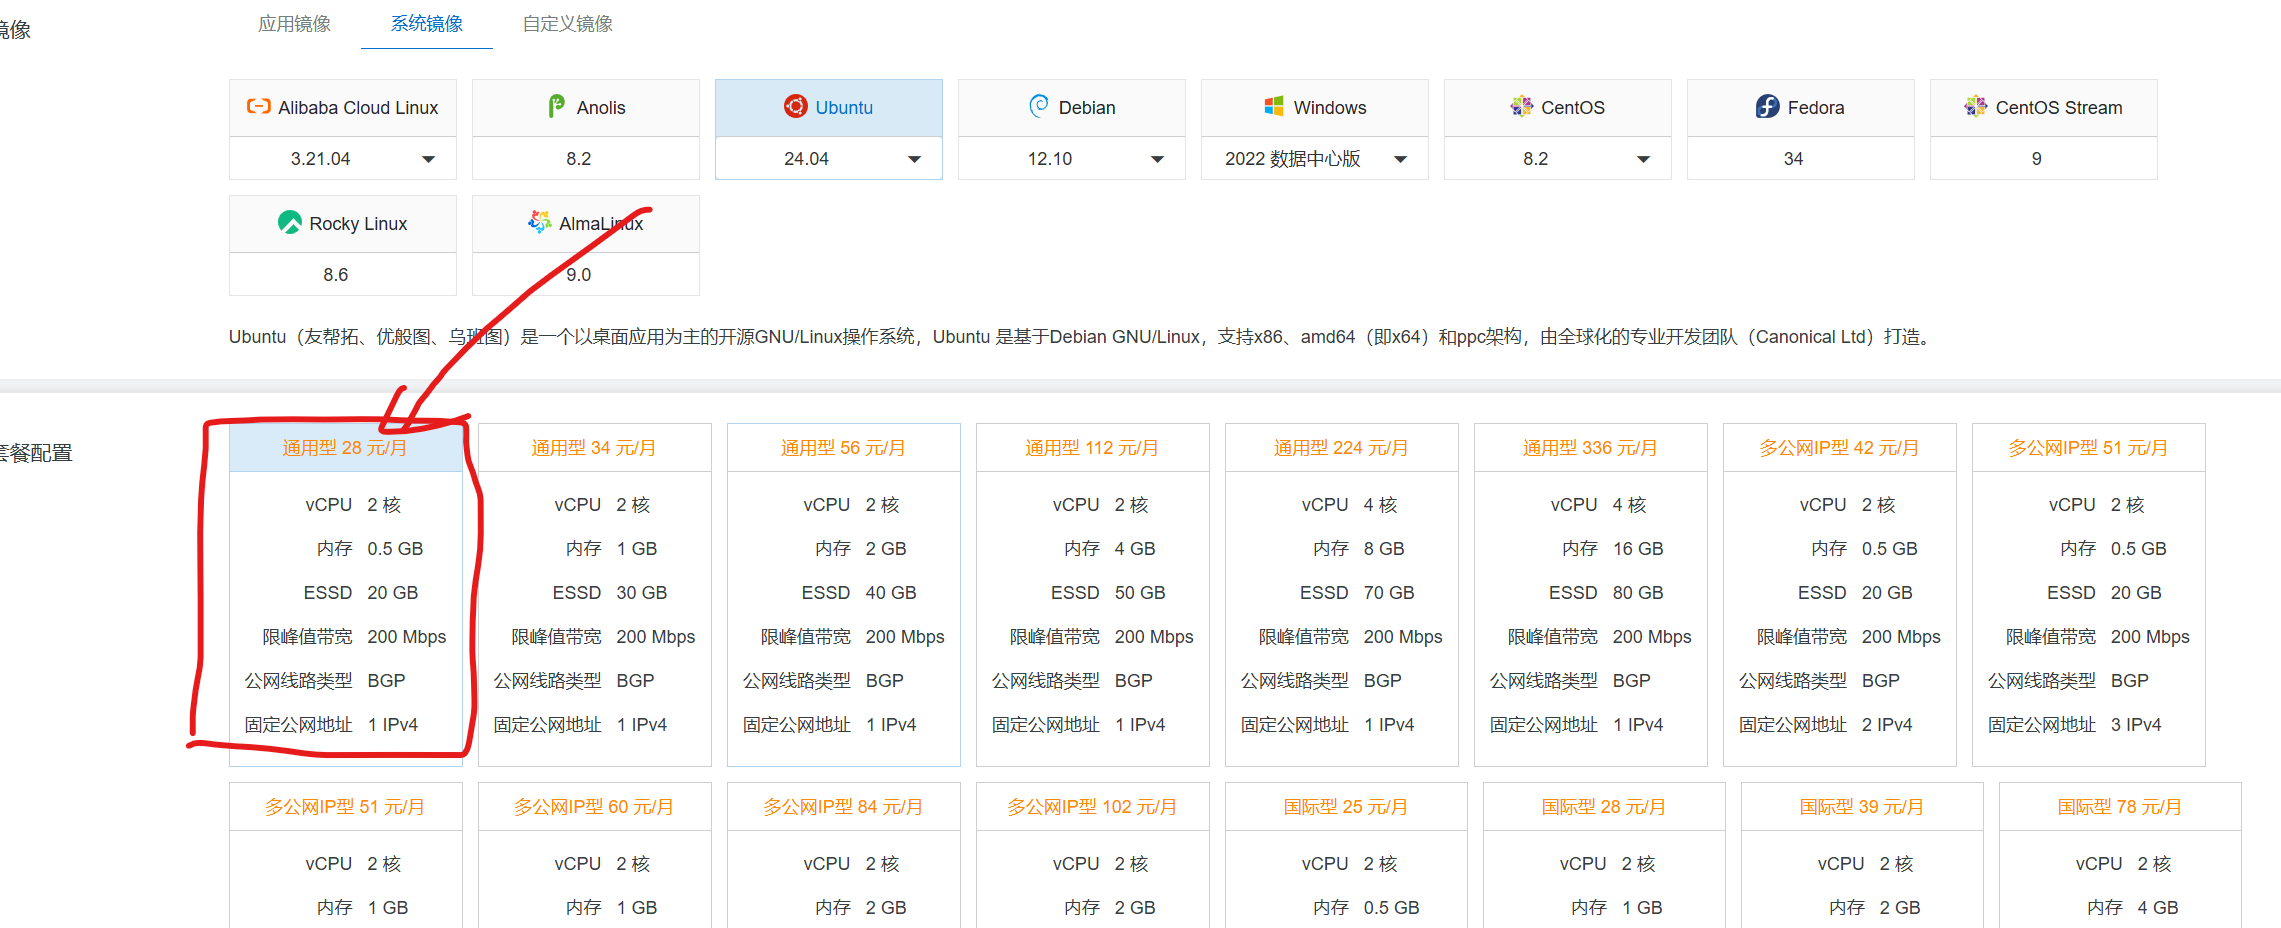
Task: Click ESSD 70 GB value in 224 plan
Action: tap(1389, 593)
